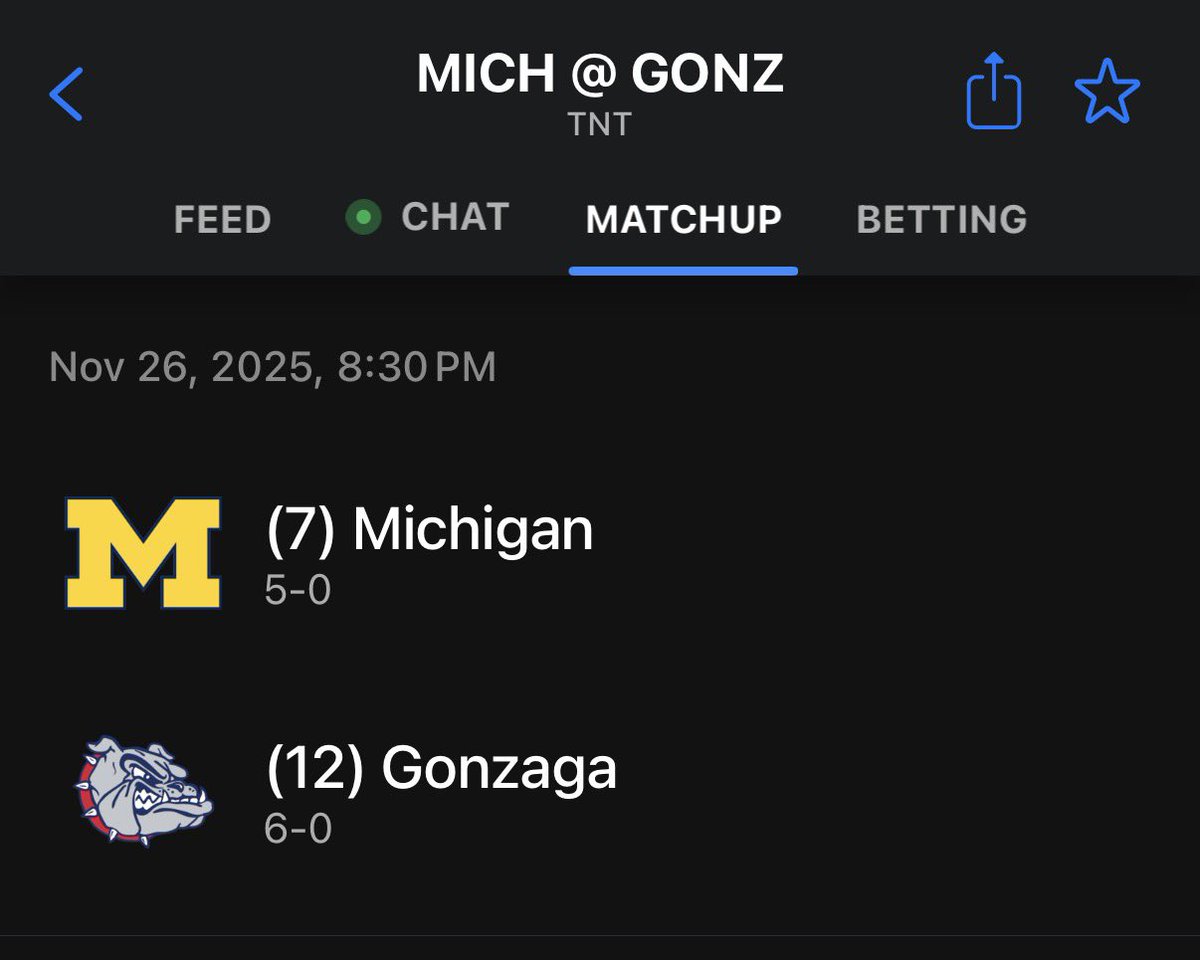
Task: Click the green live dot beside Chat
Action: pos(363,217)
